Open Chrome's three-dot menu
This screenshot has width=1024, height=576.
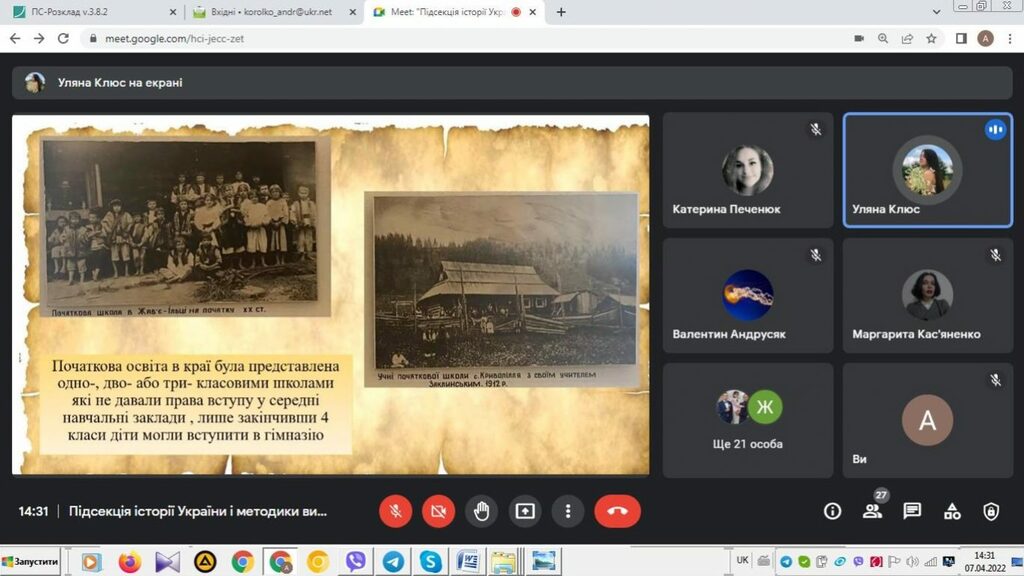coord(1009,38)
